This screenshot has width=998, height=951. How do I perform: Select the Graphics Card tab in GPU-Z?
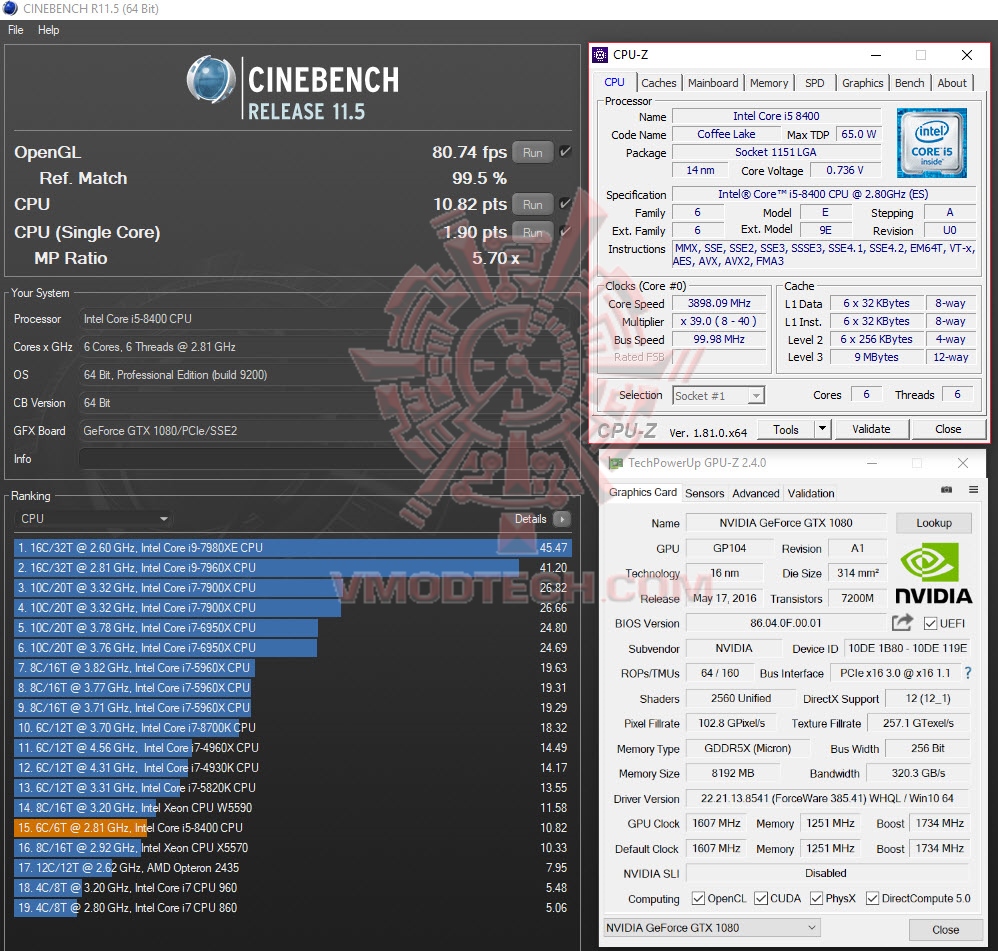[642, 492]
